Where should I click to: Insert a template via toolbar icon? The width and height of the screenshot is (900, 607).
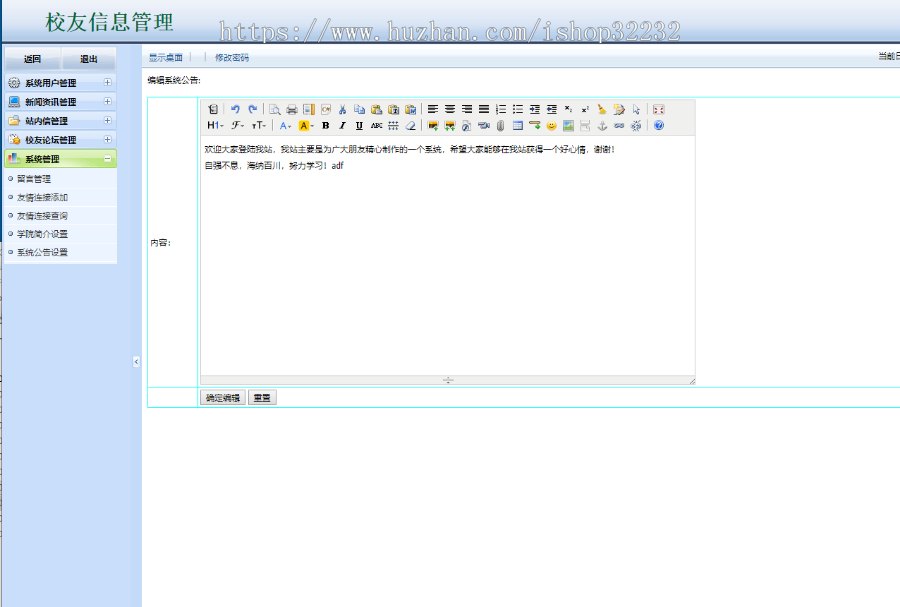(x=309, y=109)
